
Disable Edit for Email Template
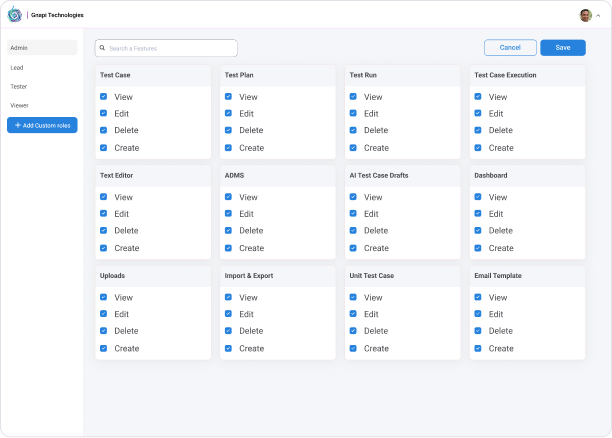point(478,314)
